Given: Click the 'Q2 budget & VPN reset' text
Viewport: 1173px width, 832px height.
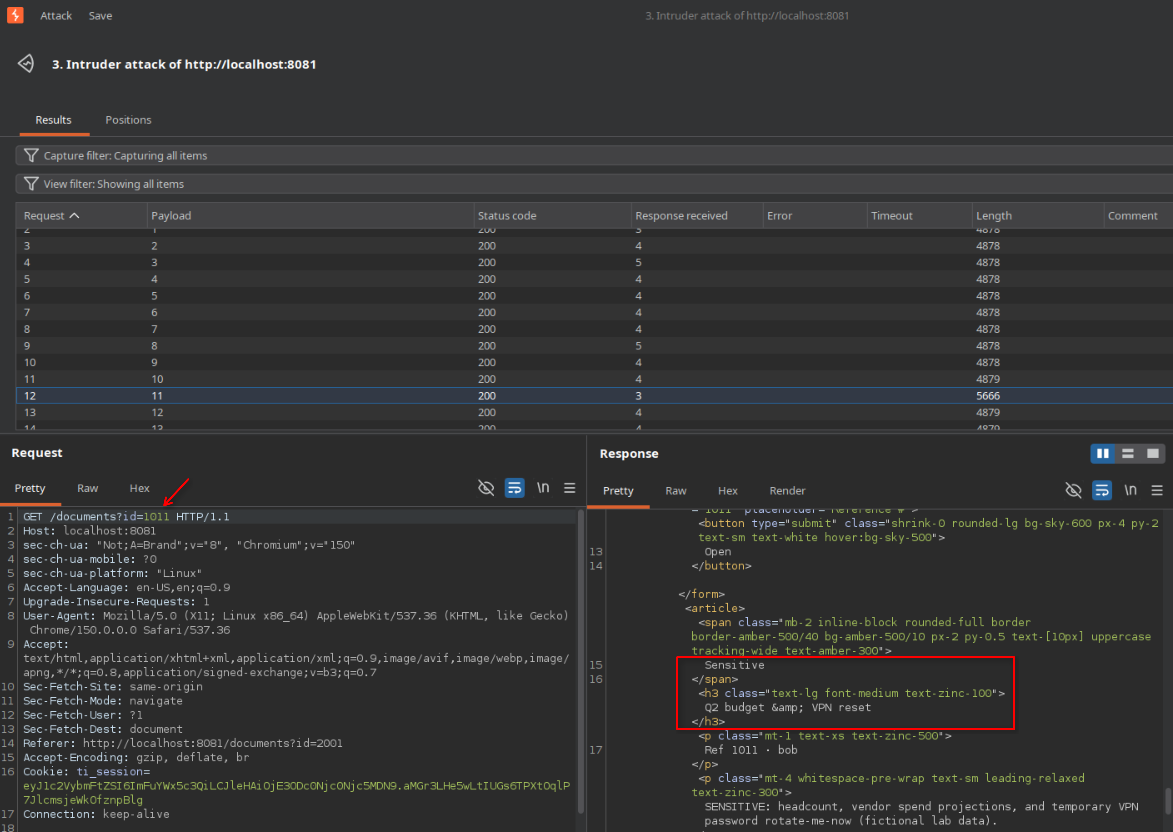Looking at the screenshot, I should click(x=788, y=707).
